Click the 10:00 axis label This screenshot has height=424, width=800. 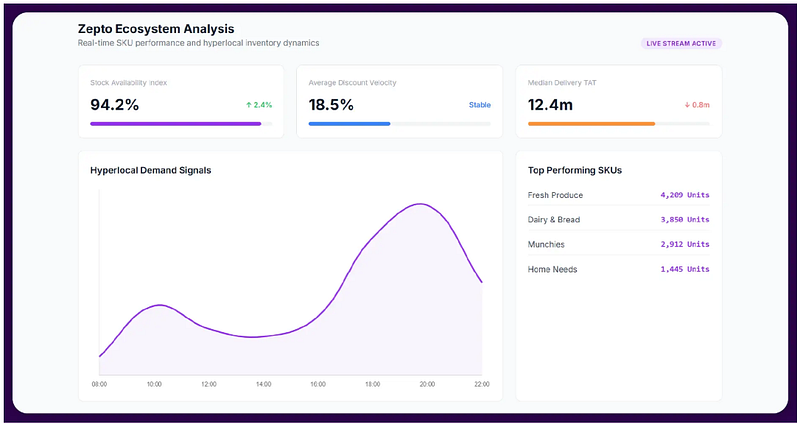coord(154,384)
